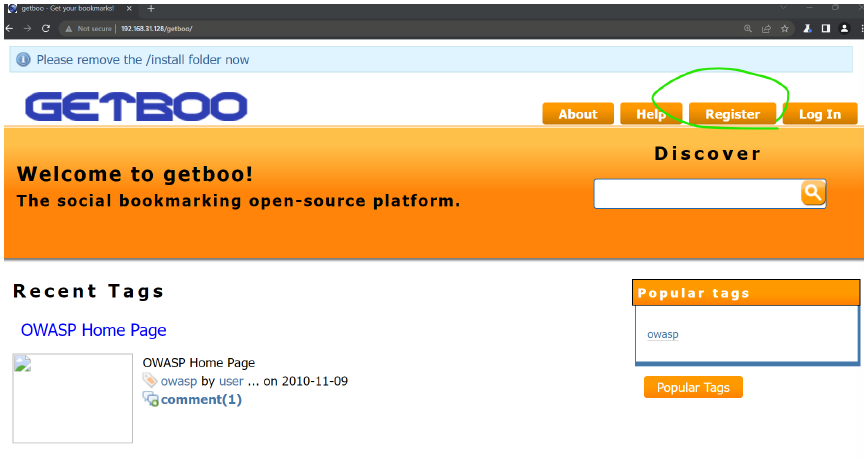Click the GETBOO logo

pos(136,106)
